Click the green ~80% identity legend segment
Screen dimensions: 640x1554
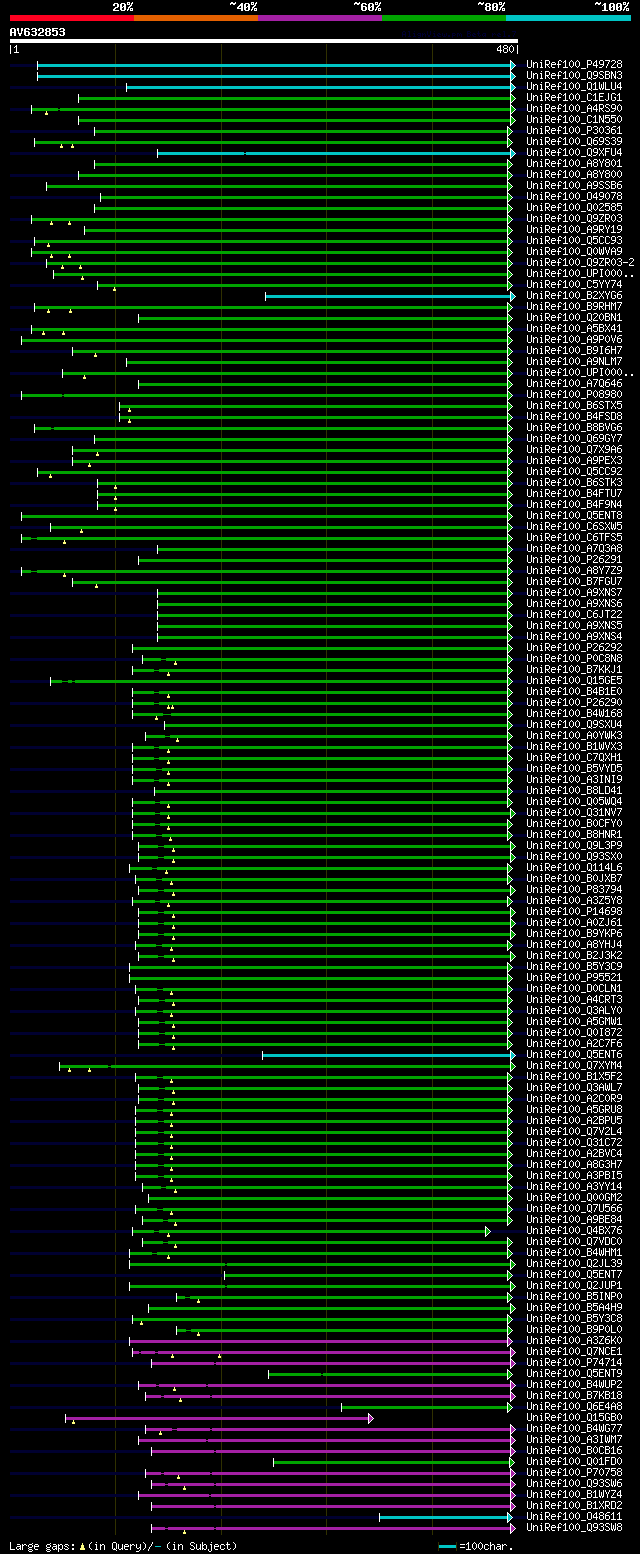point(443,18)
